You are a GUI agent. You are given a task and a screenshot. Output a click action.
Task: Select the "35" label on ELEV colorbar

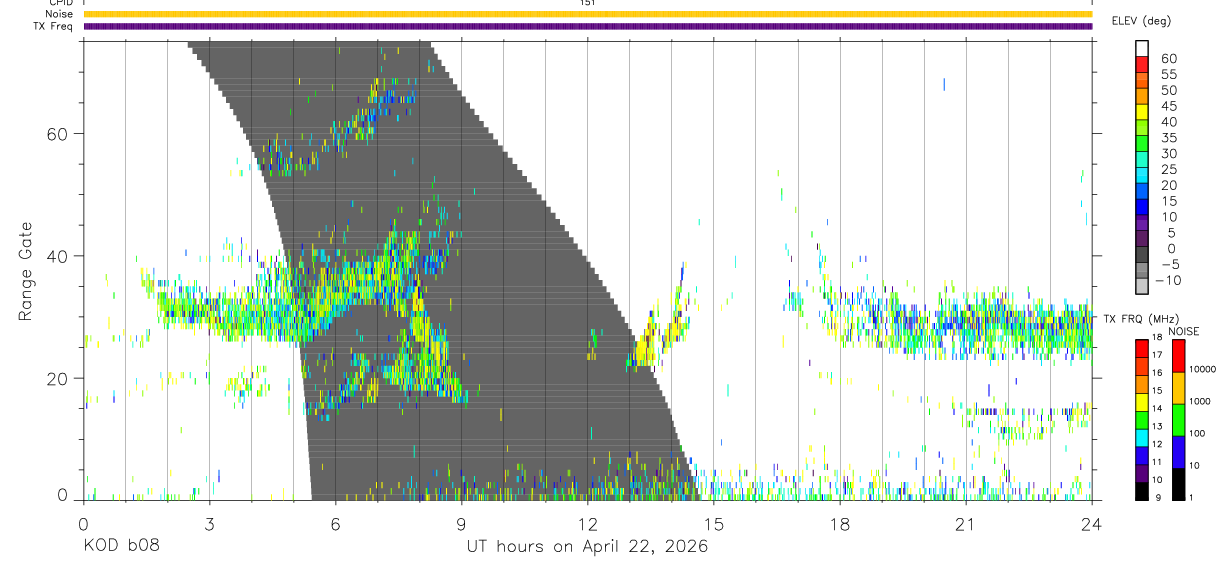1169,137
